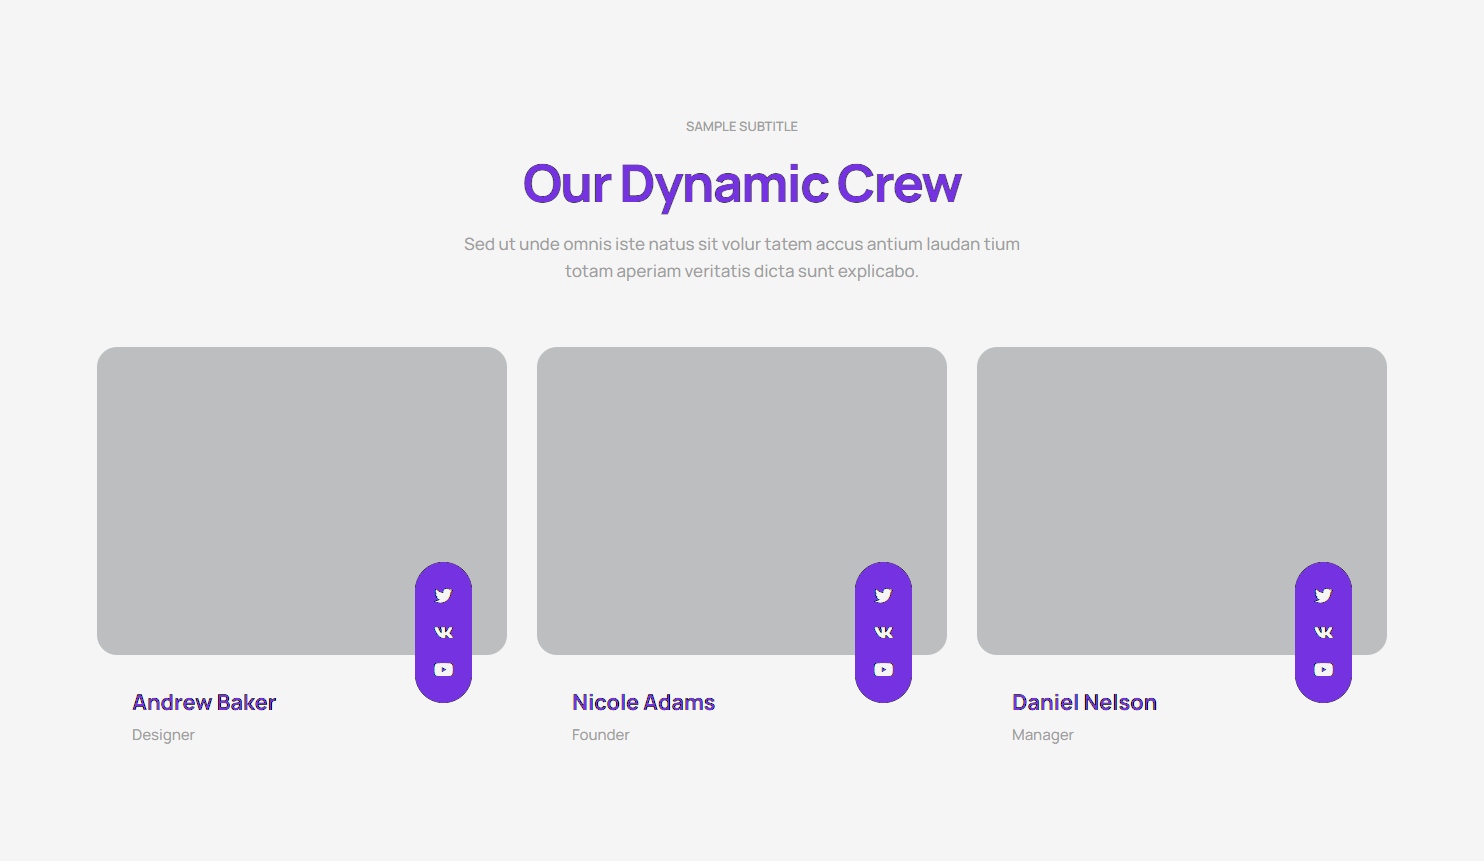The height and width of the screenshot is (861, 1484).
Task: Open Daniel Nelson's Twitter icon
Action: pos(1323,595)
